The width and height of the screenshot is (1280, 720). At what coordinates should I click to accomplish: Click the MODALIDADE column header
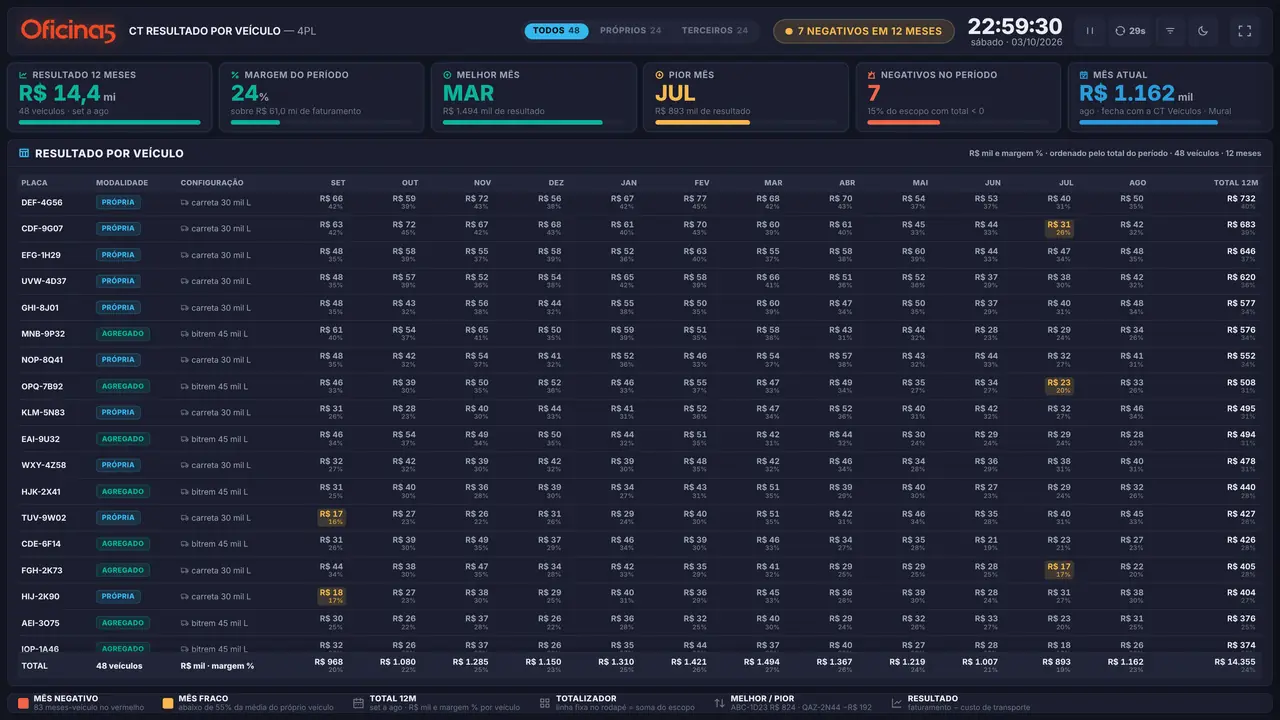(x=122, y=183)
